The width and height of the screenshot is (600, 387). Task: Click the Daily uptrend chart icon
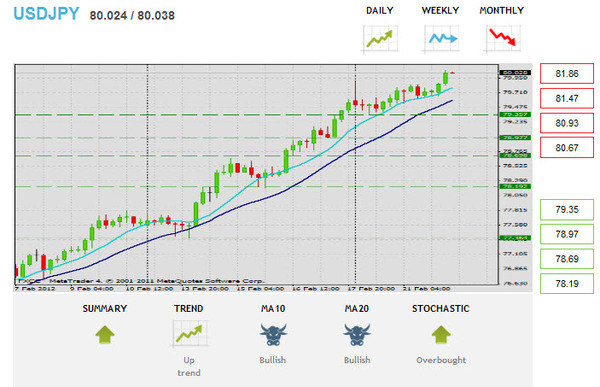(x=380, y=38)
